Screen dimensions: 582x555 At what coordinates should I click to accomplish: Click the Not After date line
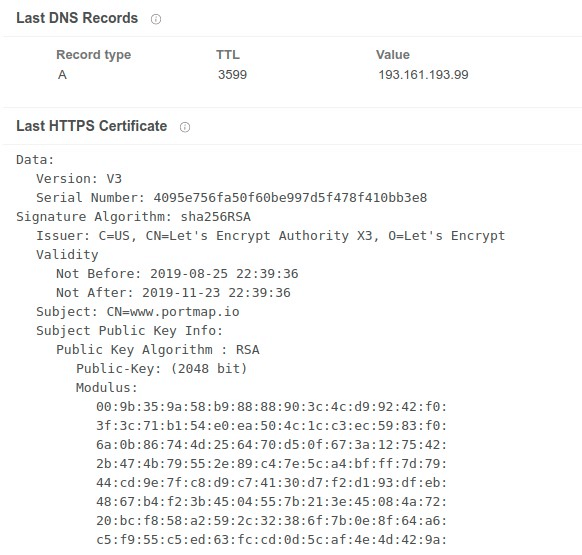[173, 293]
